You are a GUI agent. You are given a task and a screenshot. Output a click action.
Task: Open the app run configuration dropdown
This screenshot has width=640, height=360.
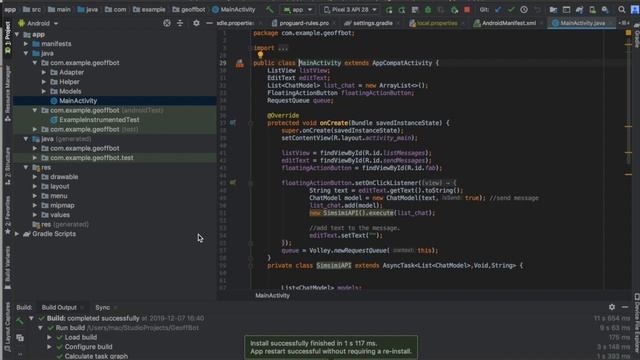[x=298, y=9]
